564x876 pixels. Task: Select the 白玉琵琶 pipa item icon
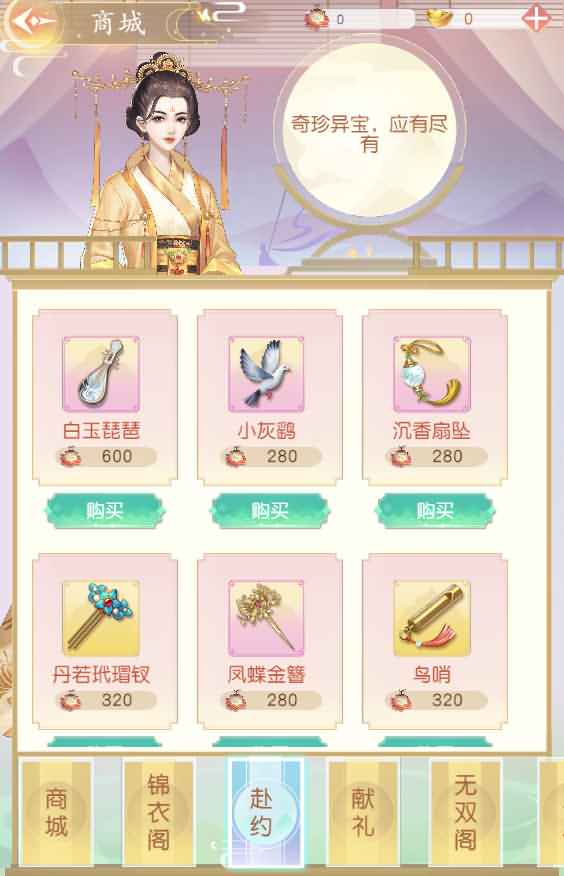coord(101,374)
